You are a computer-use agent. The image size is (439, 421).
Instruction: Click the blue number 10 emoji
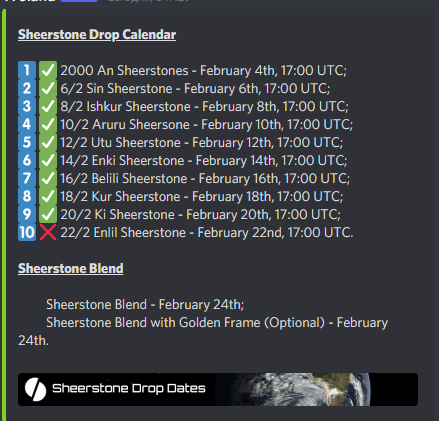(x=27, y=232)
